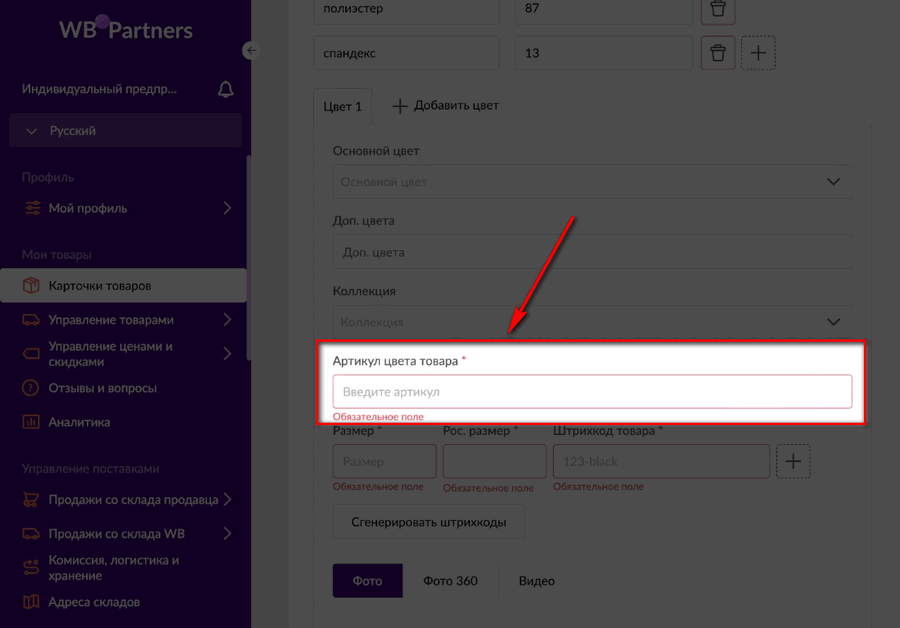Open Адреса складов in sidebar
Image resolution: width=900 pixels, height=628 pixels.
[x=94, y=602]
